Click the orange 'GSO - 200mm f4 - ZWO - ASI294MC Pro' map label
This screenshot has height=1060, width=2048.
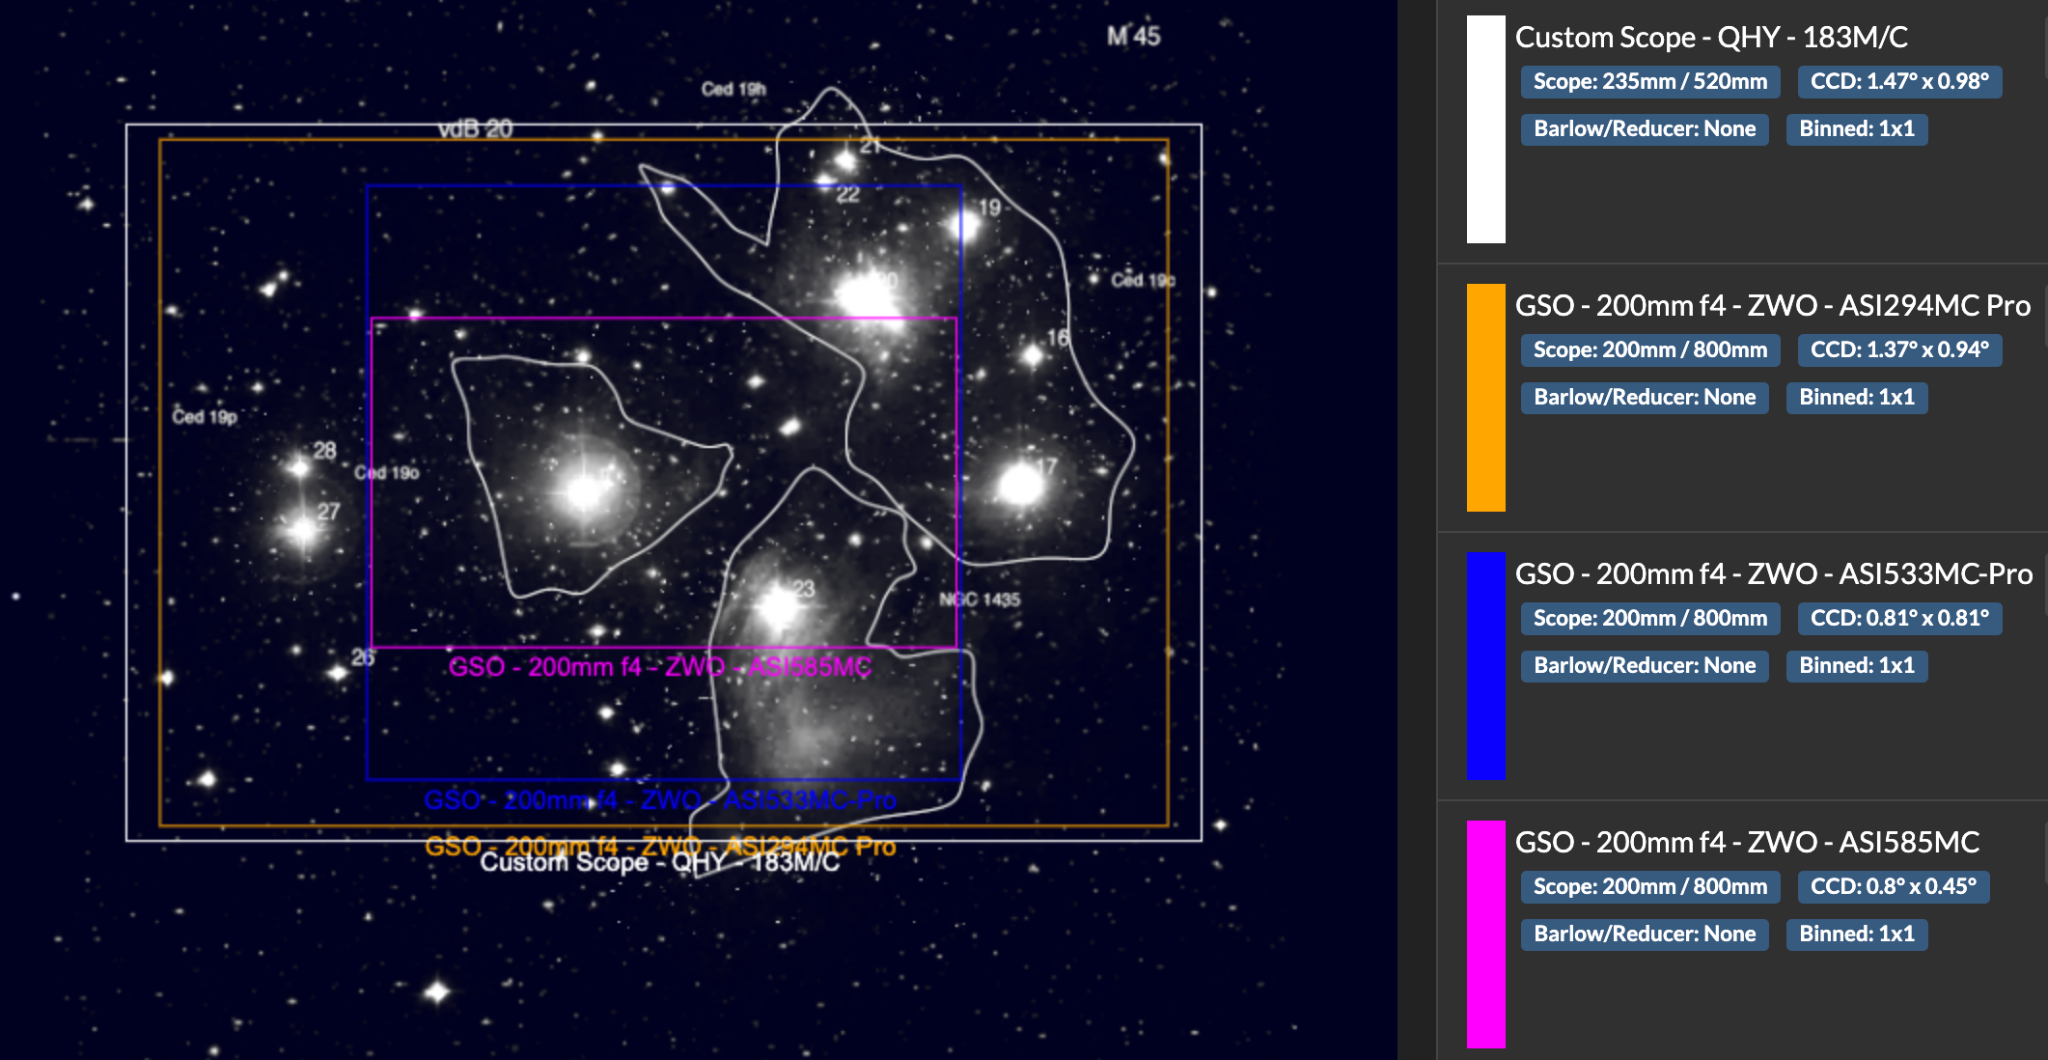click(660, 846)
